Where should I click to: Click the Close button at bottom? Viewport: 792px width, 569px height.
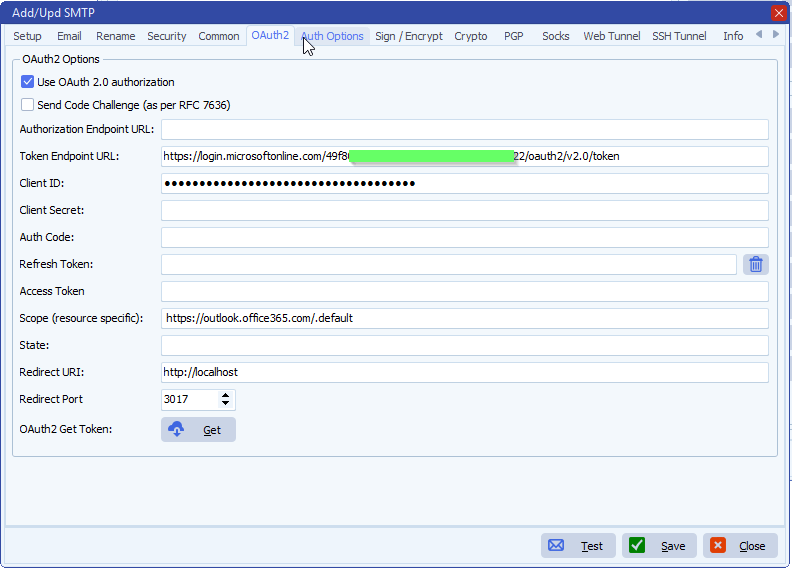pos(740,546)
